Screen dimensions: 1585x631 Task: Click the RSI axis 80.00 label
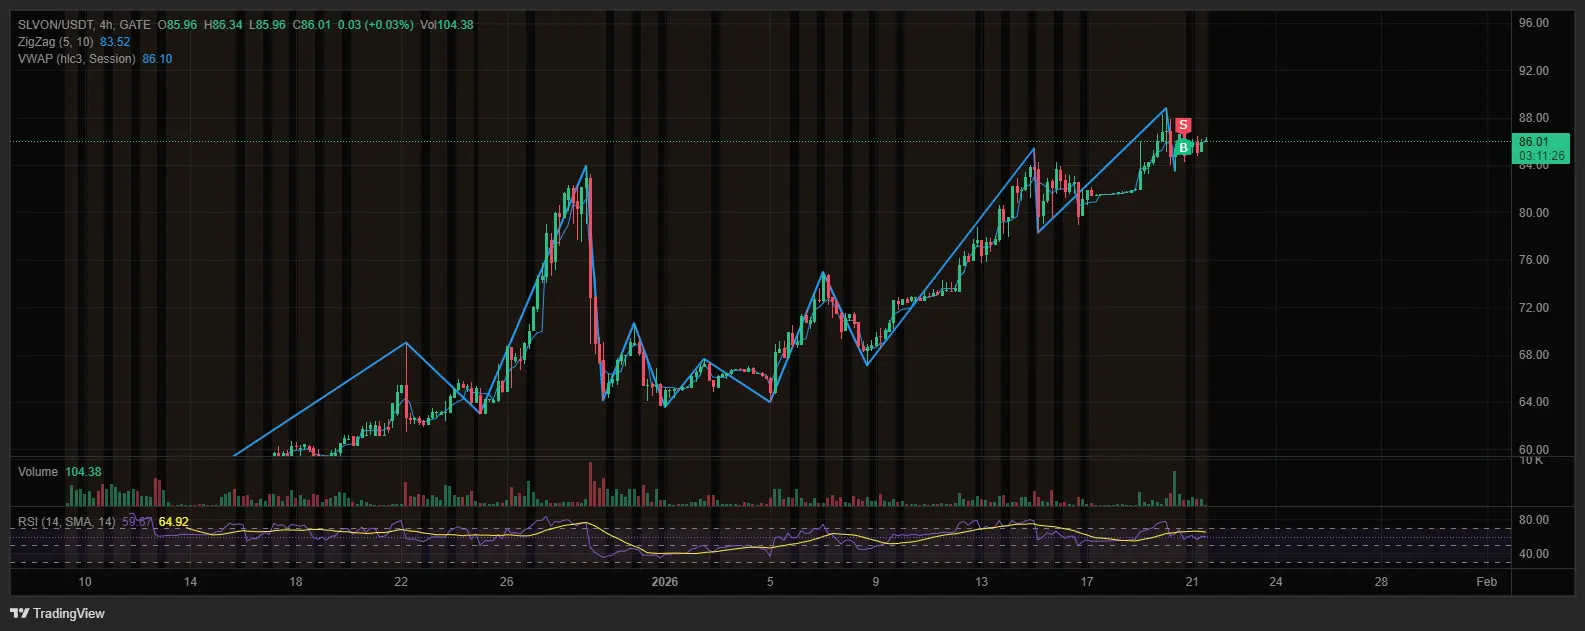pos(1534,520)
